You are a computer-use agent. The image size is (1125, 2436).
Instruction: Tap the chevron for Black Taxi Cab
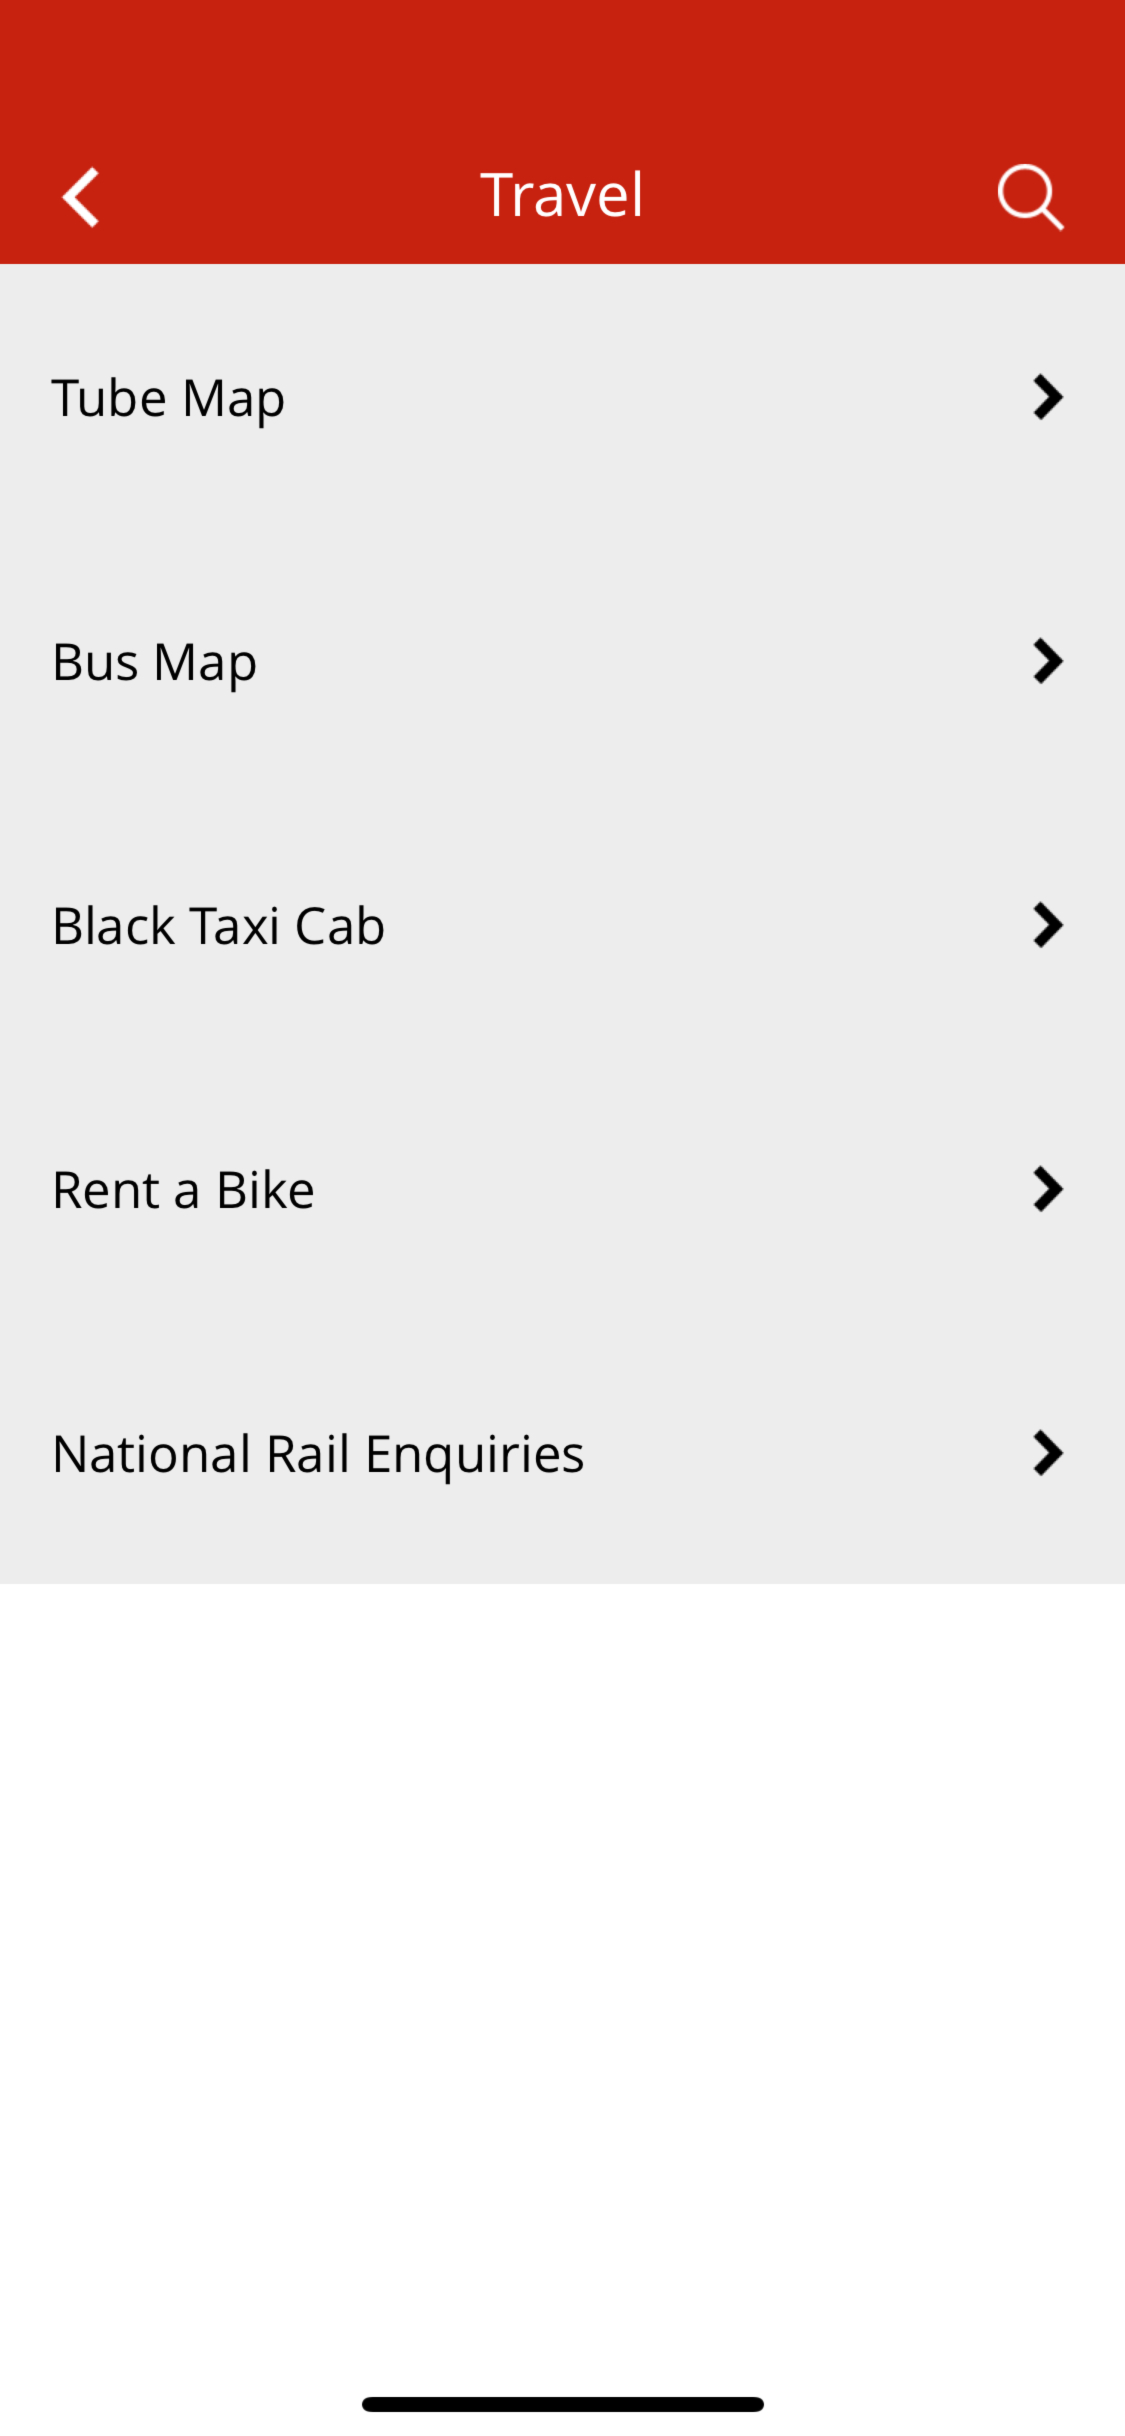click(x=1047, y=925)
